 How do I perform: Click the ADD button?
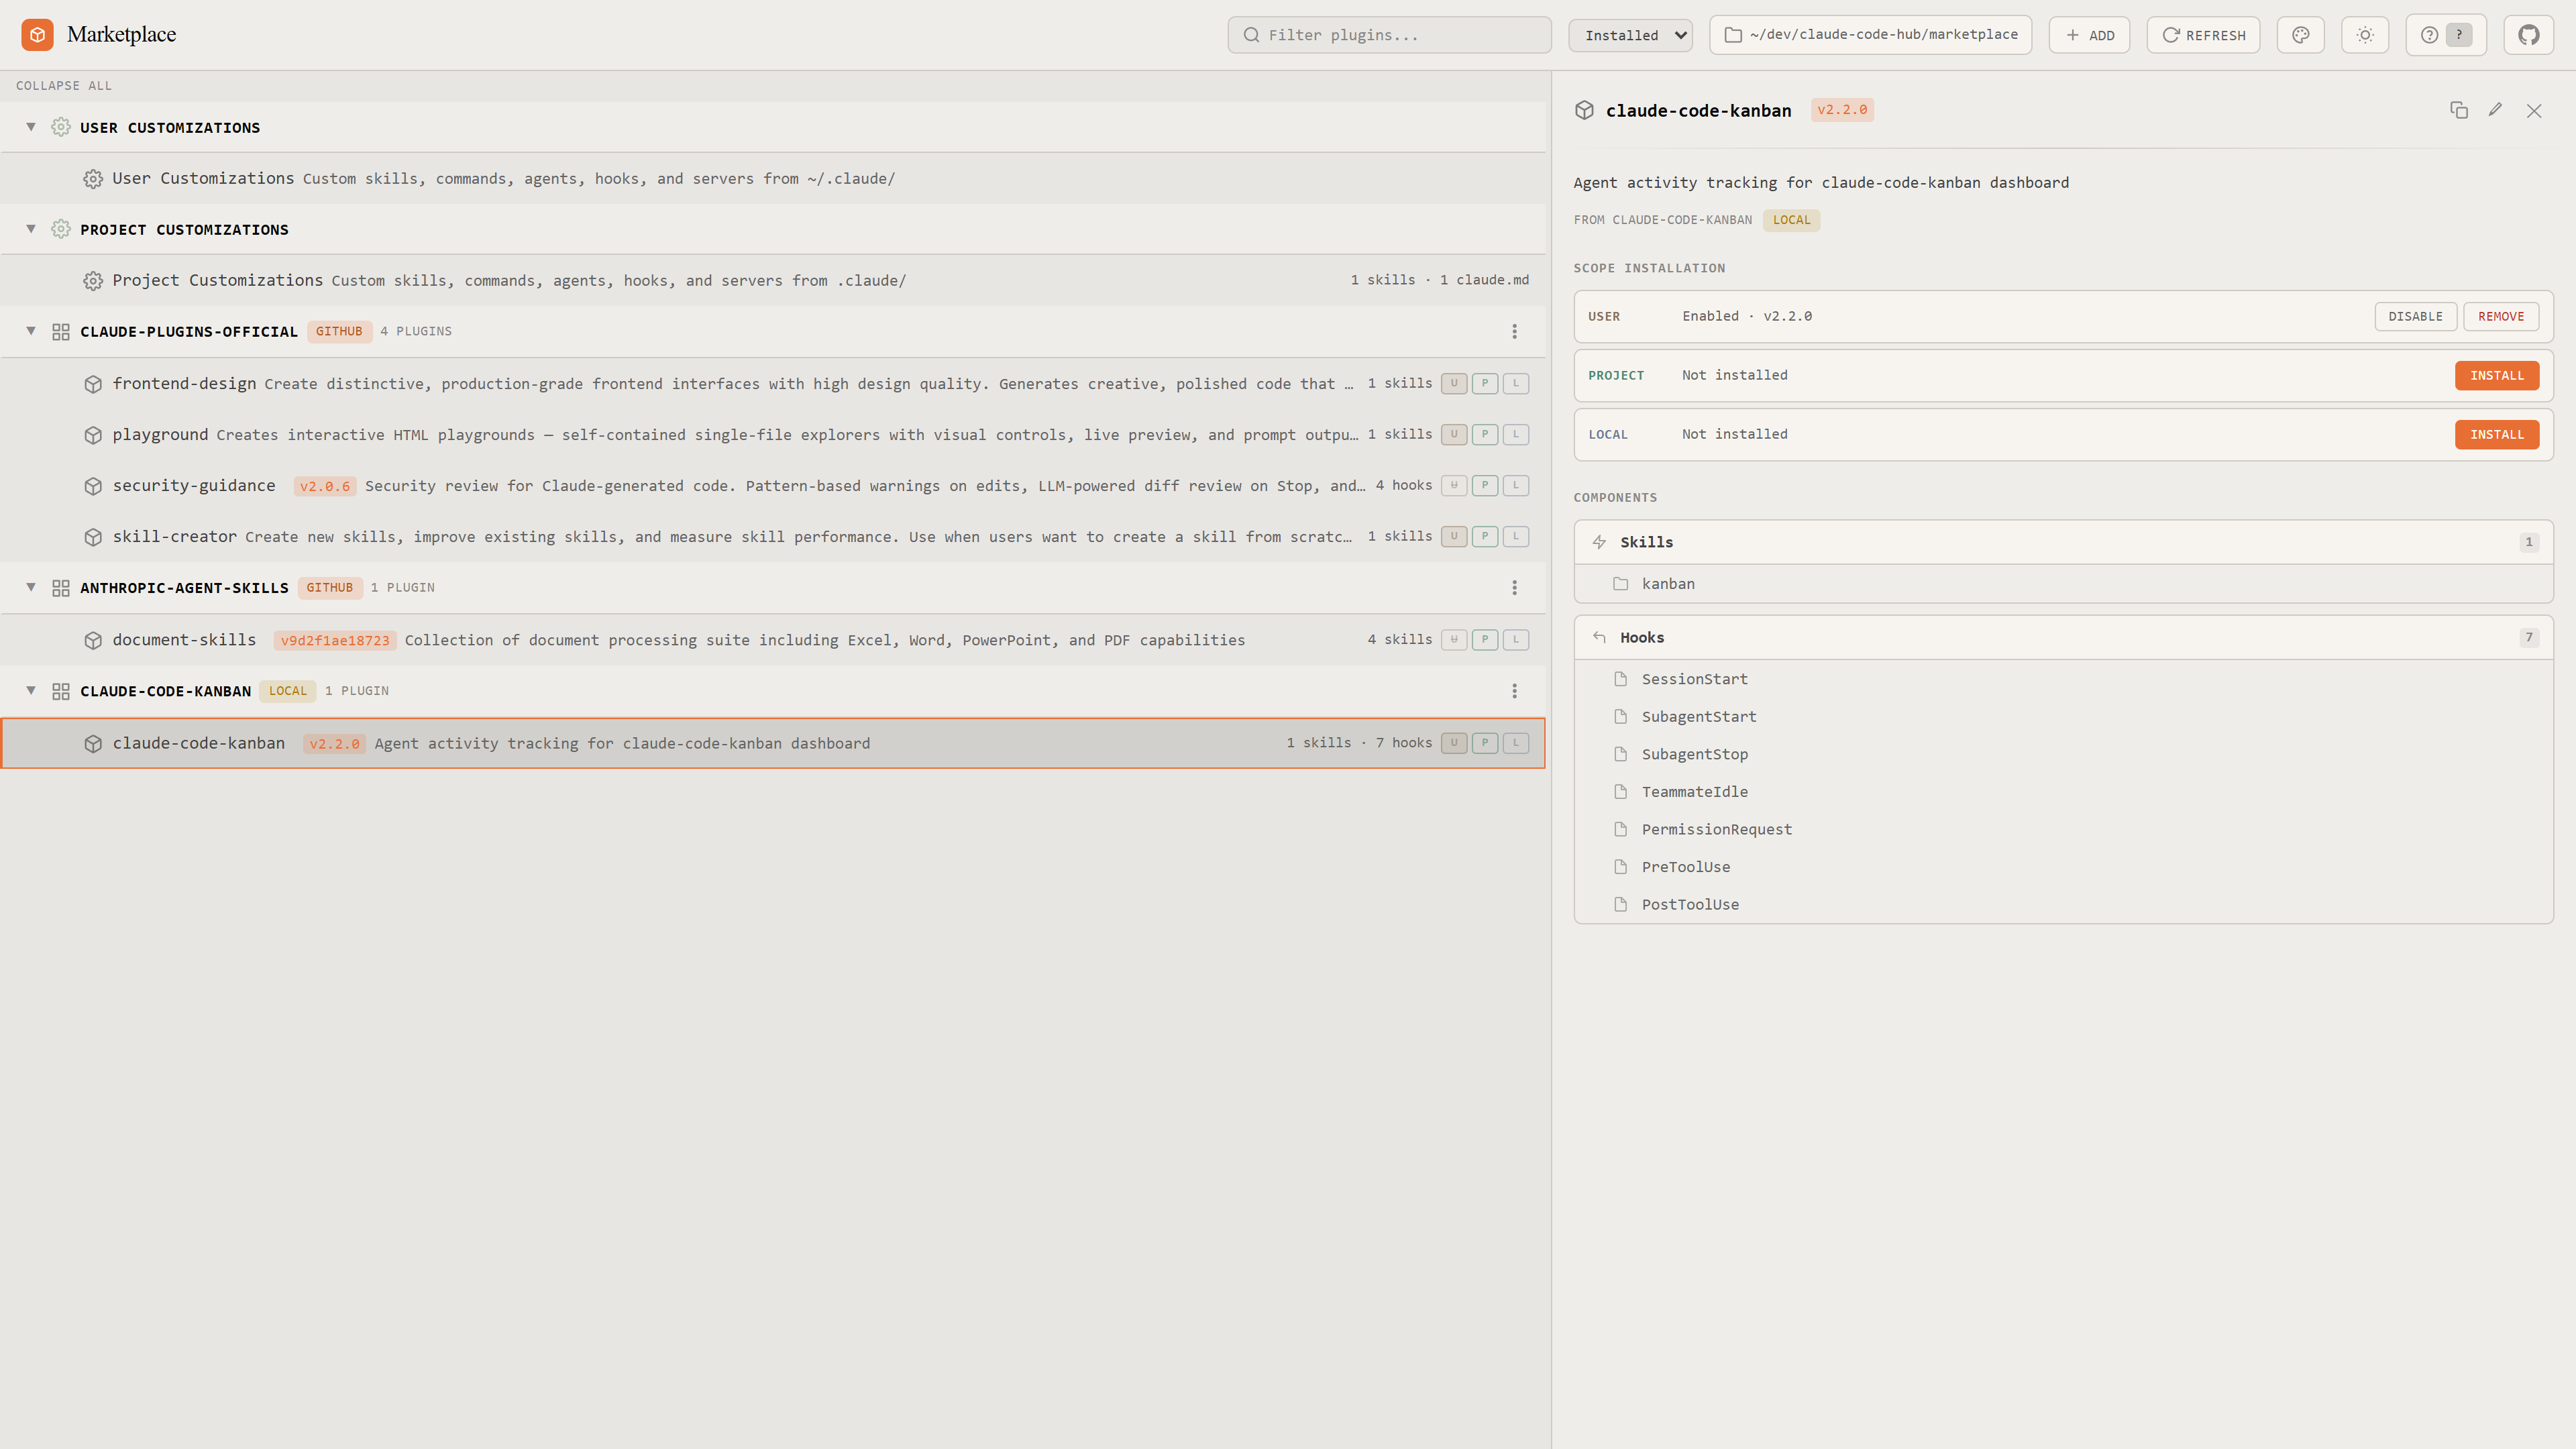[2089, 35]
